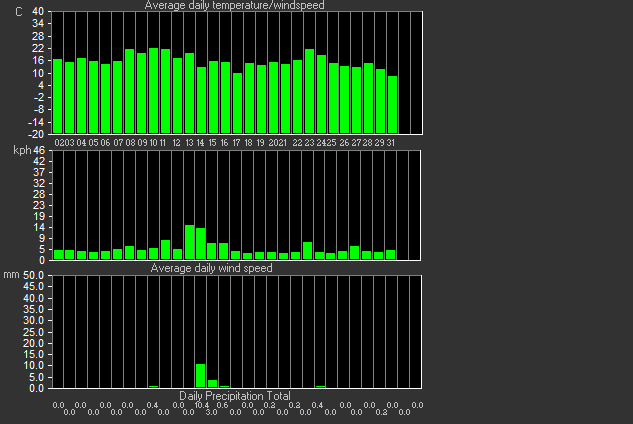Click the "35.0" precipitation axis tick

pyautogui.click(x=33, y=309)
